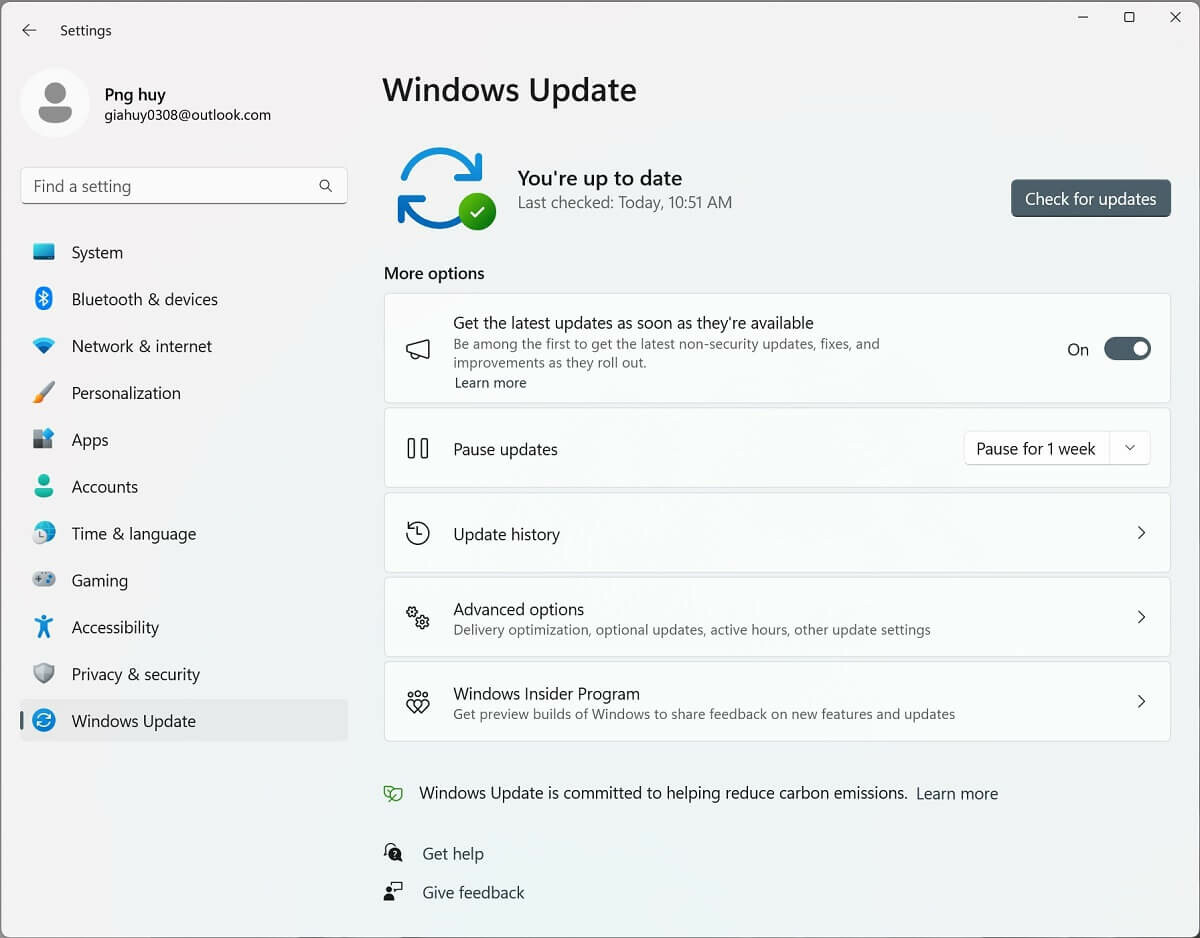Viewport: 1200px width, 938px height.
Task: Click the Network & internet icon
Action: pos(44,346)
